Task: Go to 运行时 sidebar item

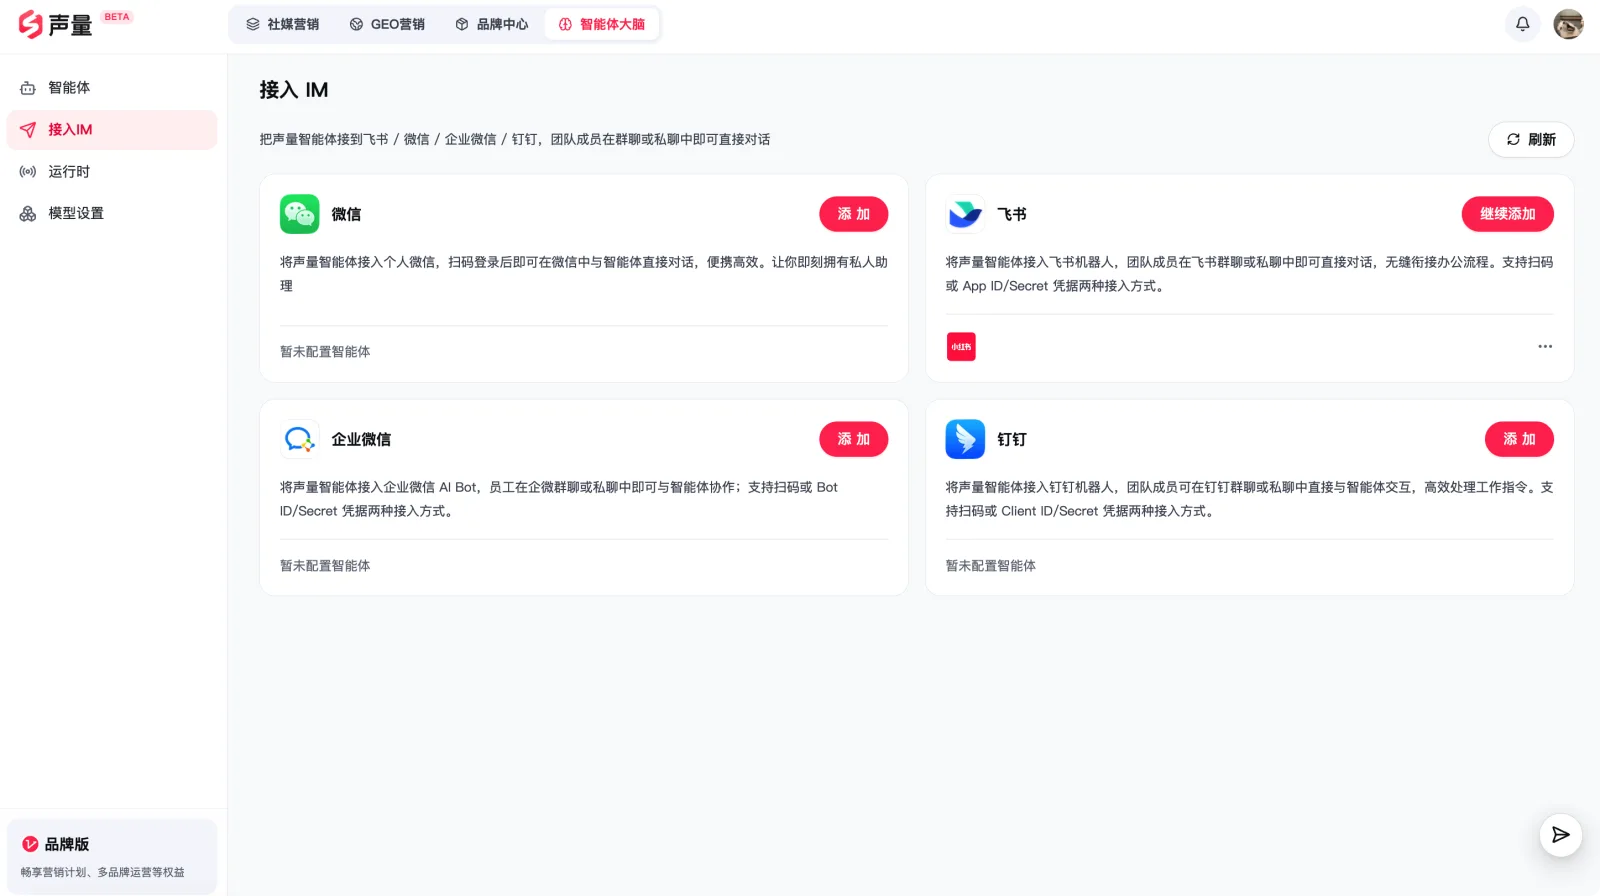Action: (112, 172)
